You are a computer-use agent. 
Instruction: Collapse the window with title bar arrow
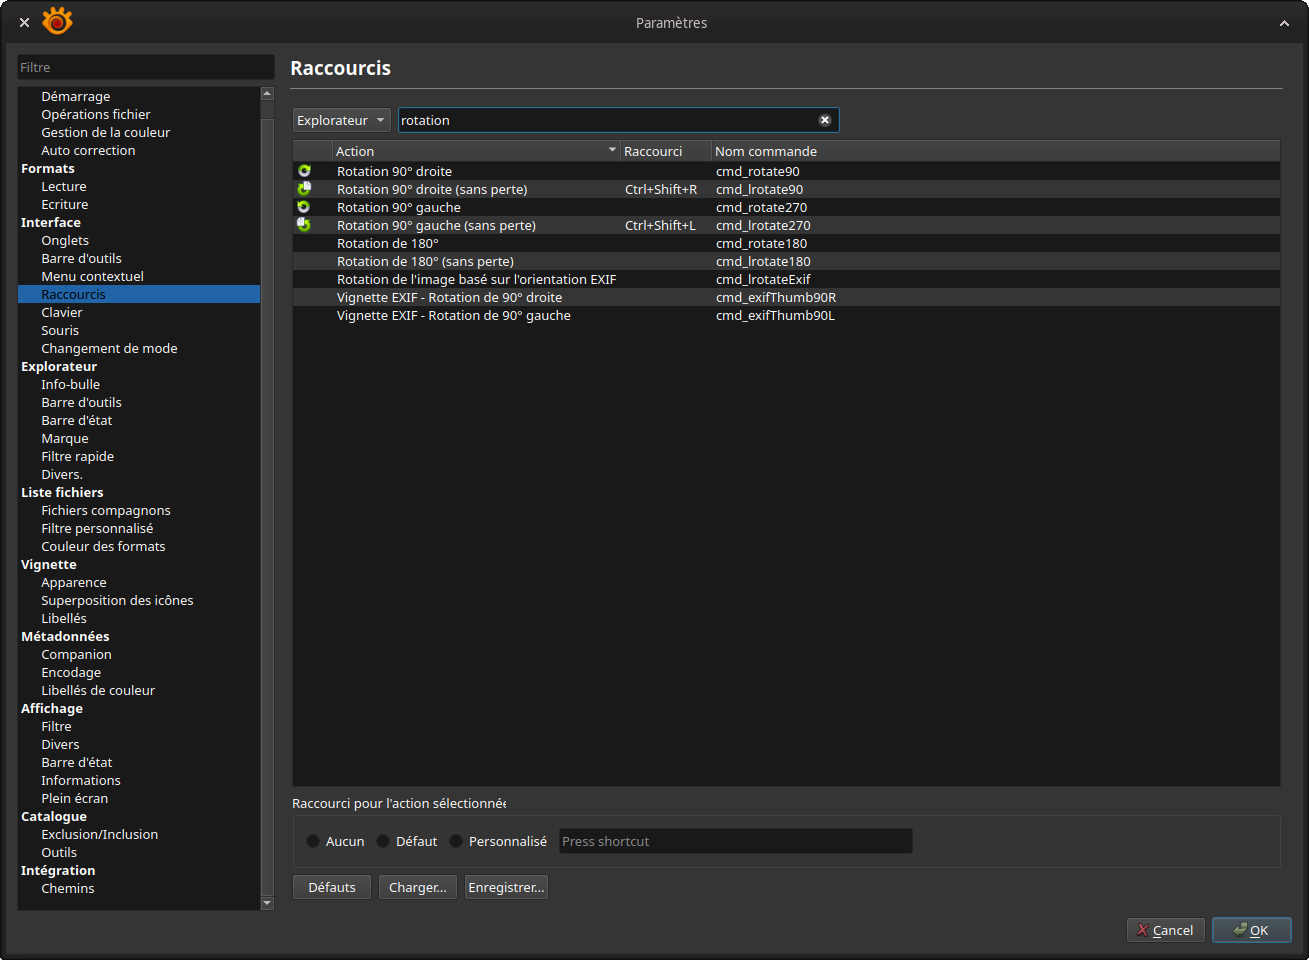click(x=1284, y=23)
